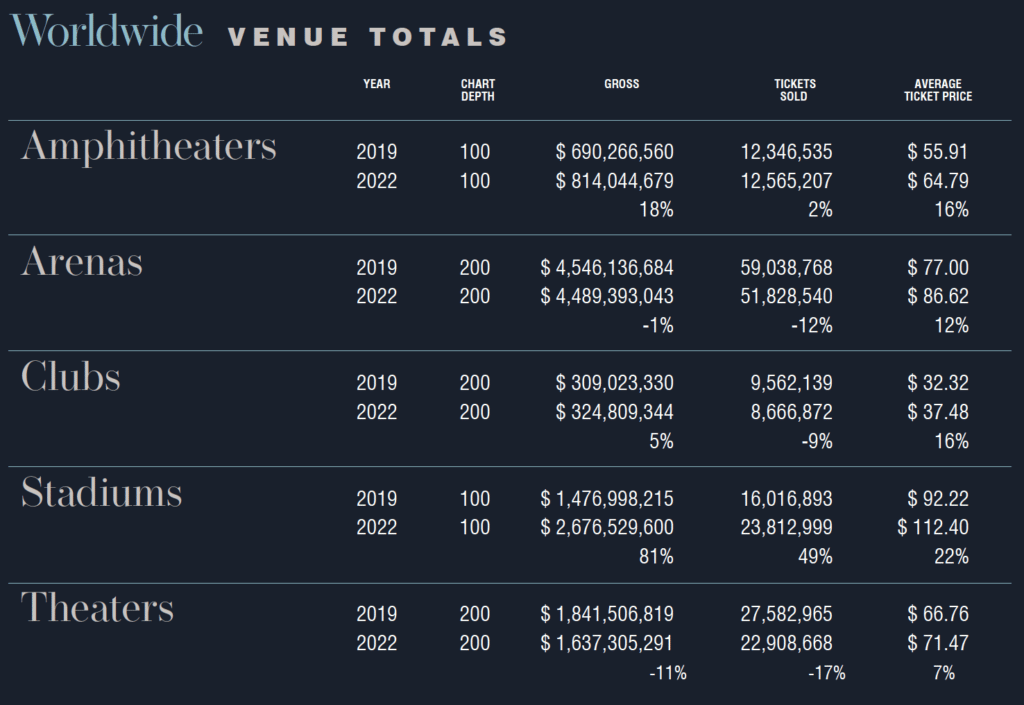Click the YEAR column header
This screenshot has width=1024, height=705.
pos(377,84)
